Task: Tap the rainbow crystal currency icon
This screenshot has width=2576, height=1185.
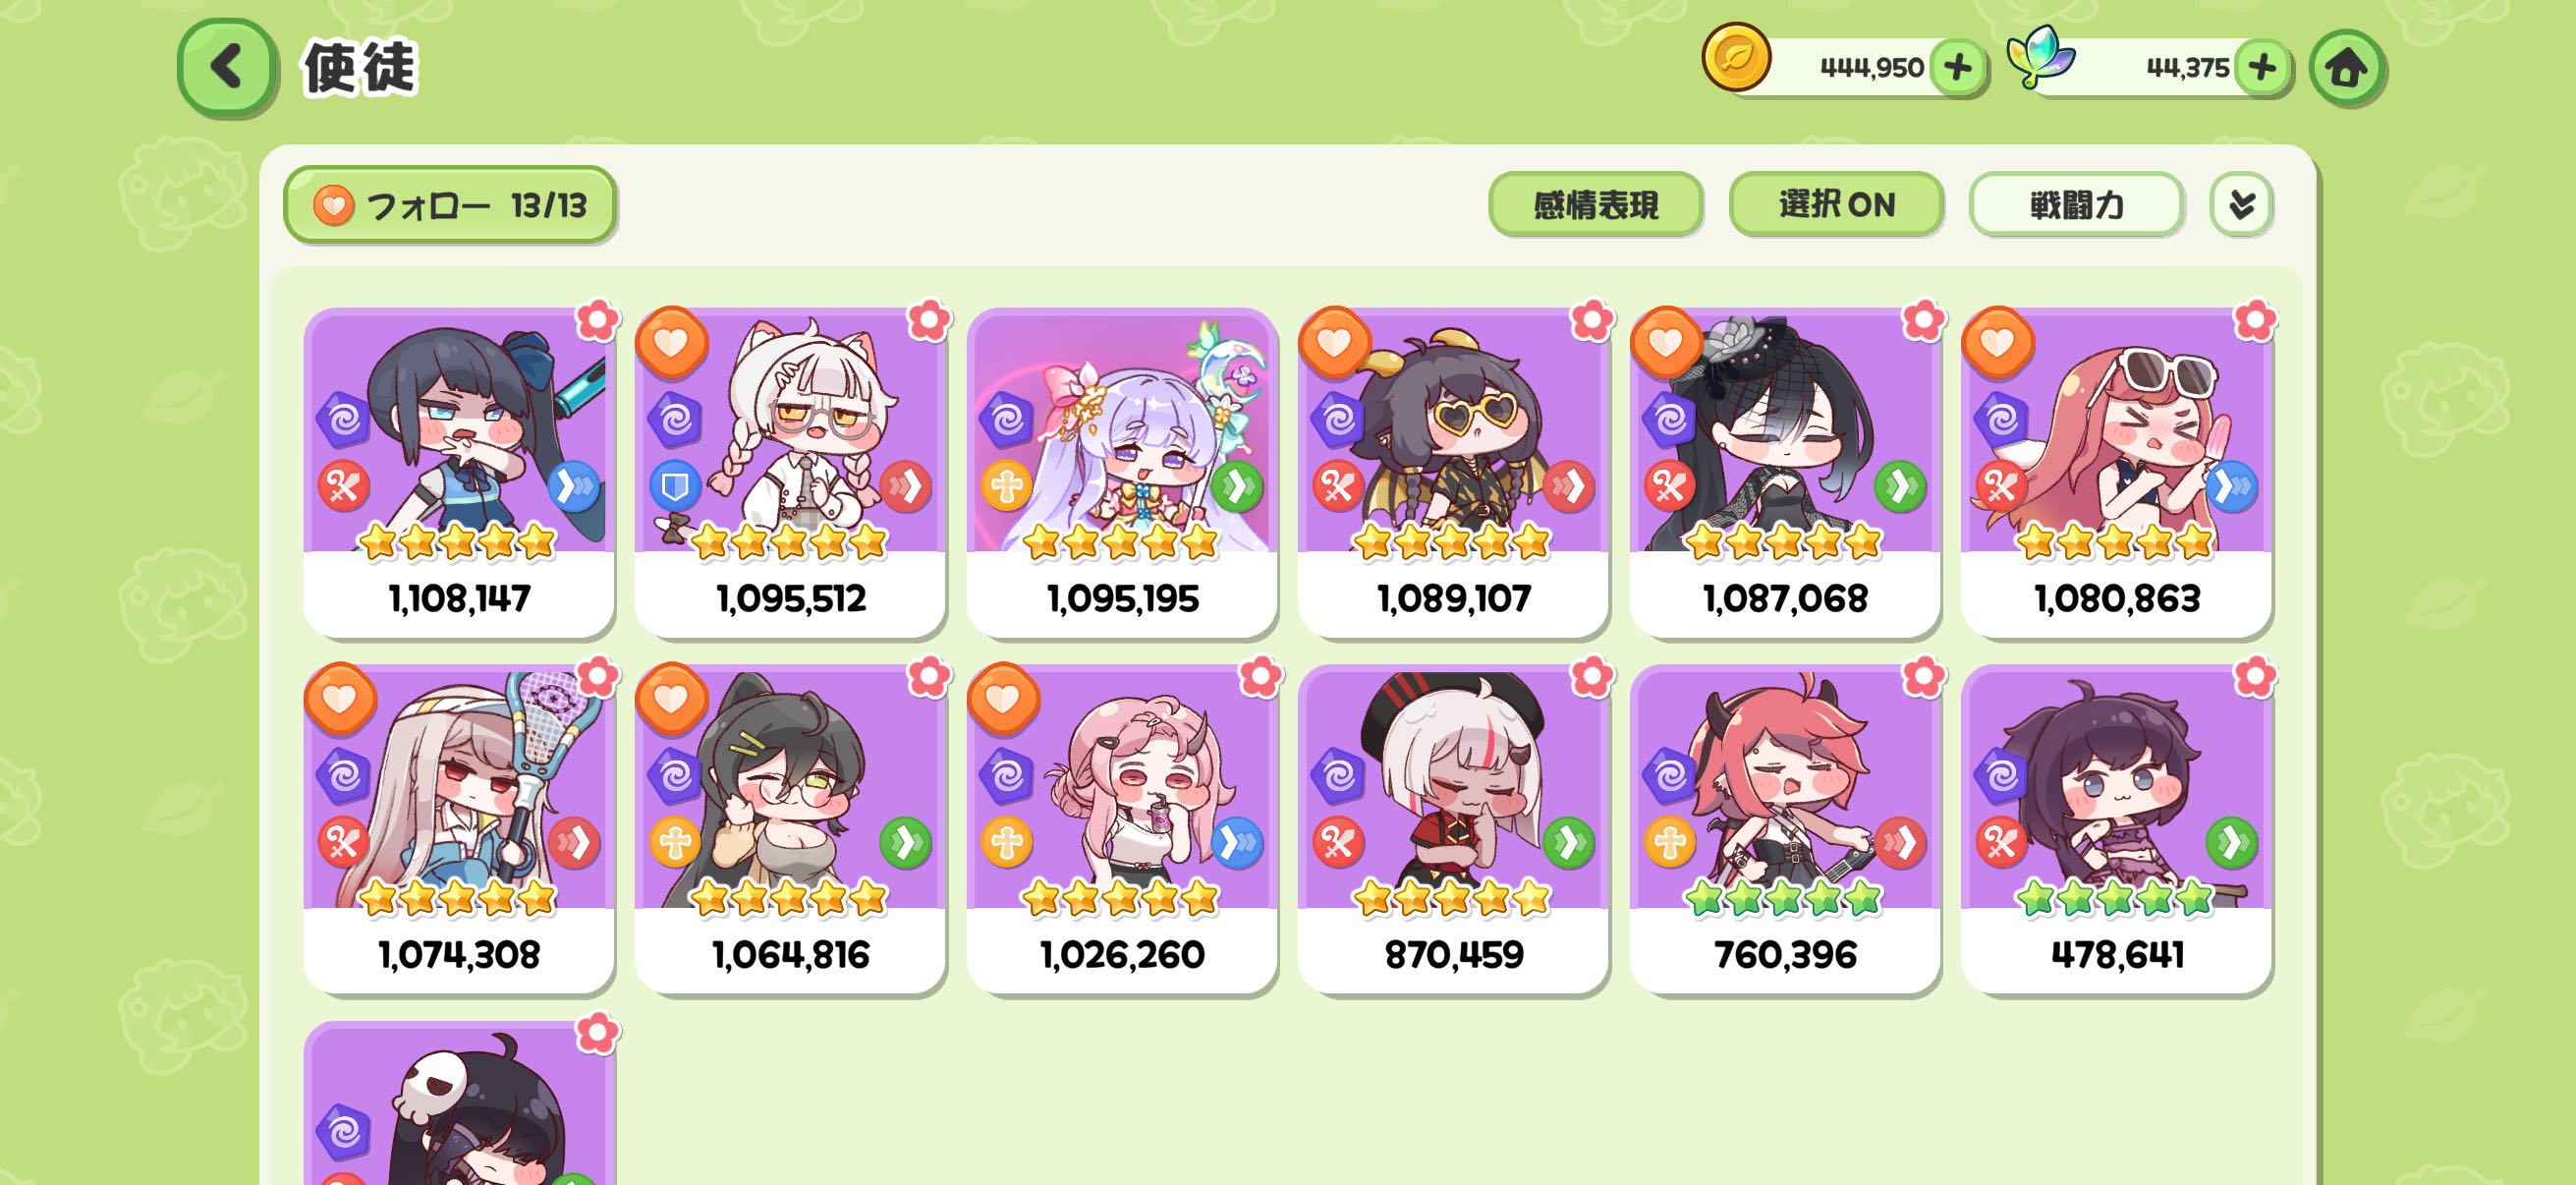Action: (x=2040, y=58)
